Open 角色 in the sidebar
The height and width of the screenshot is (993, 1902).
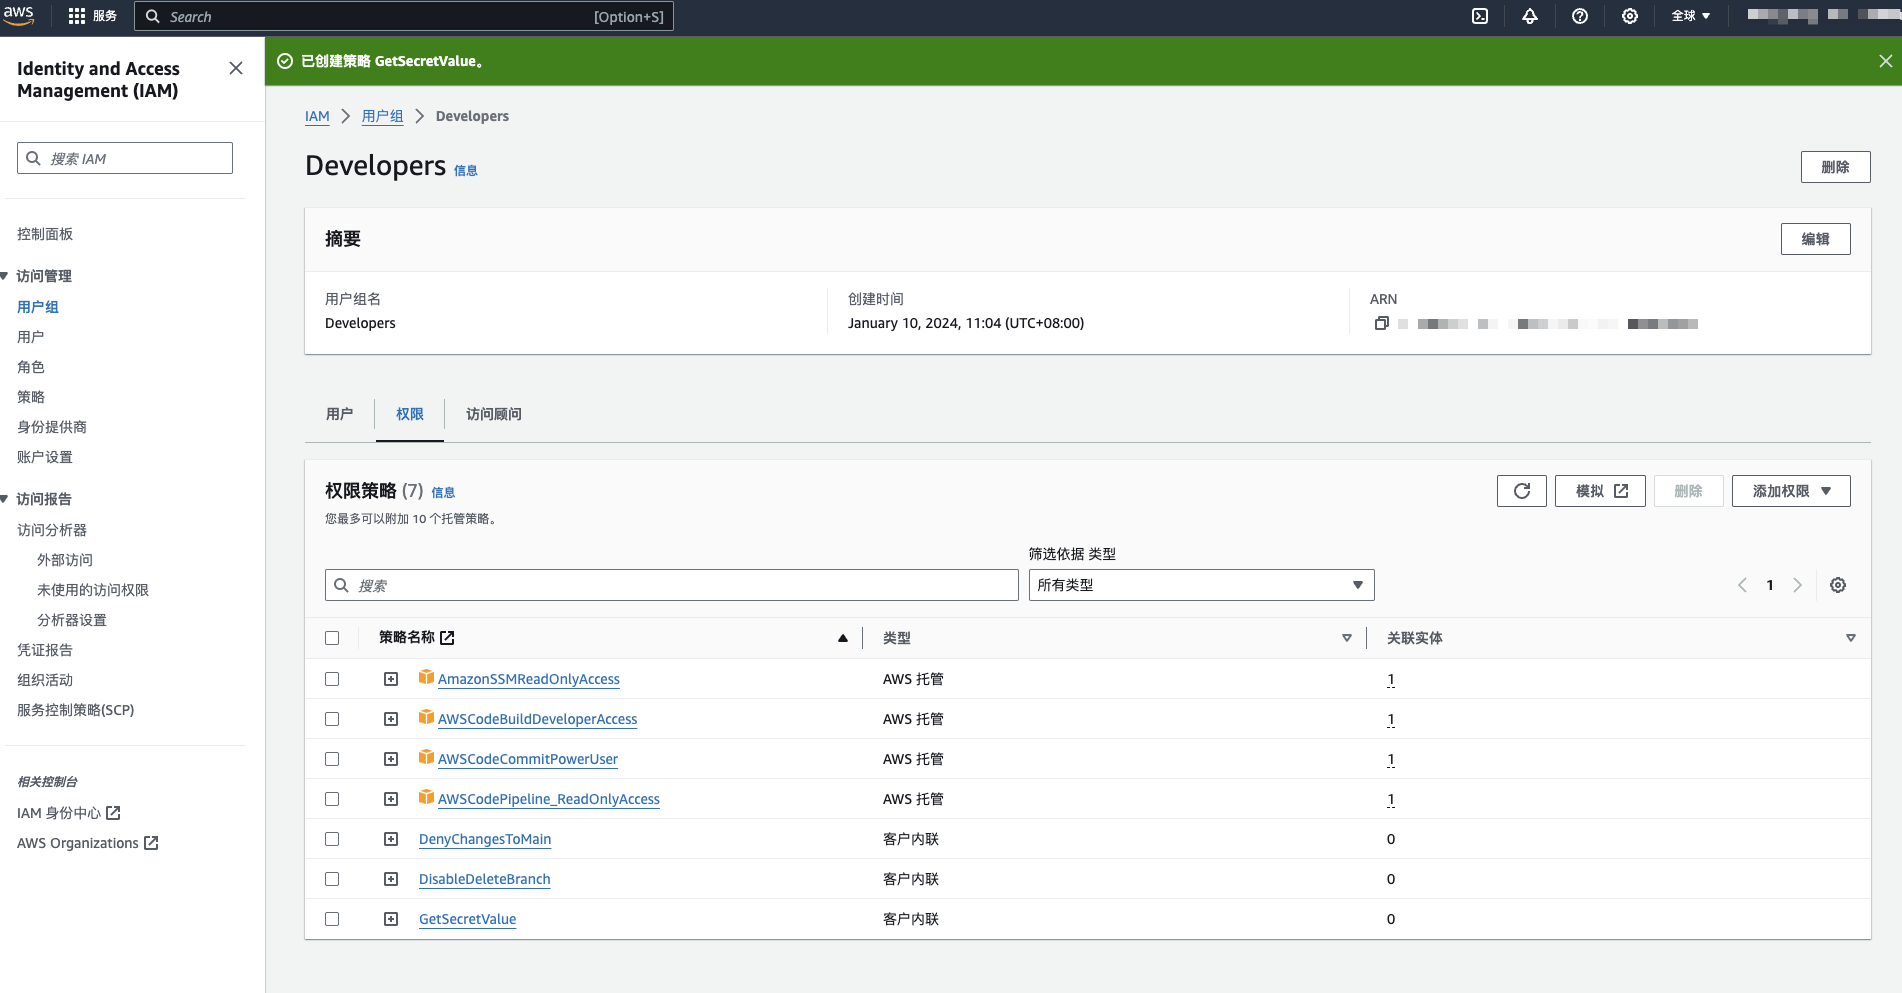(31, 367)
